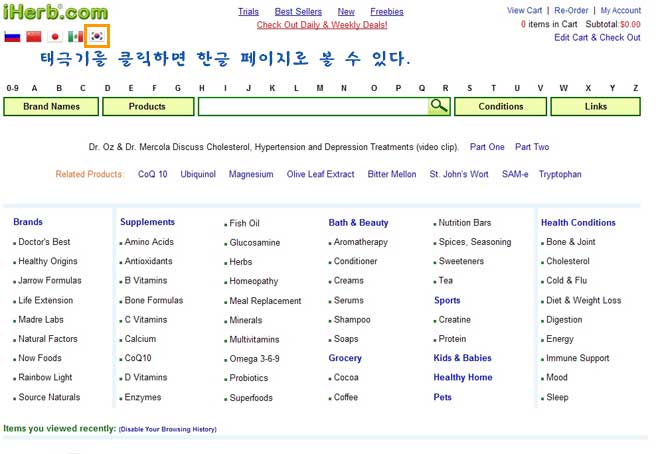This screenshot has height=454, width=660.
Task: Open the Conditions menu
Action: click(x=500, y=106)
